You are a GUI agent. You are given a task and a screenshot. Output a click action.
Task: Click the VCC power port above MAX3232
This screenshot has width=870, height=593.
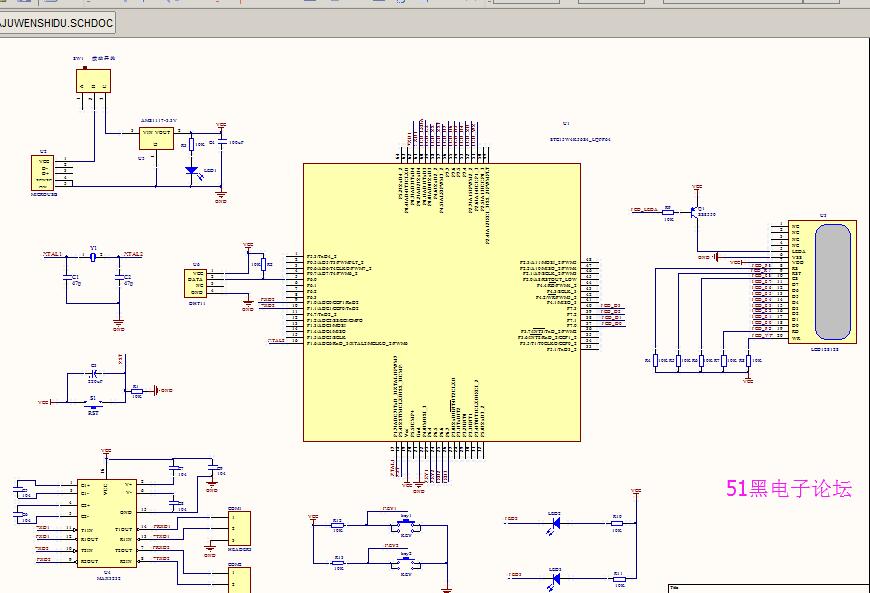tap(107, 452)
